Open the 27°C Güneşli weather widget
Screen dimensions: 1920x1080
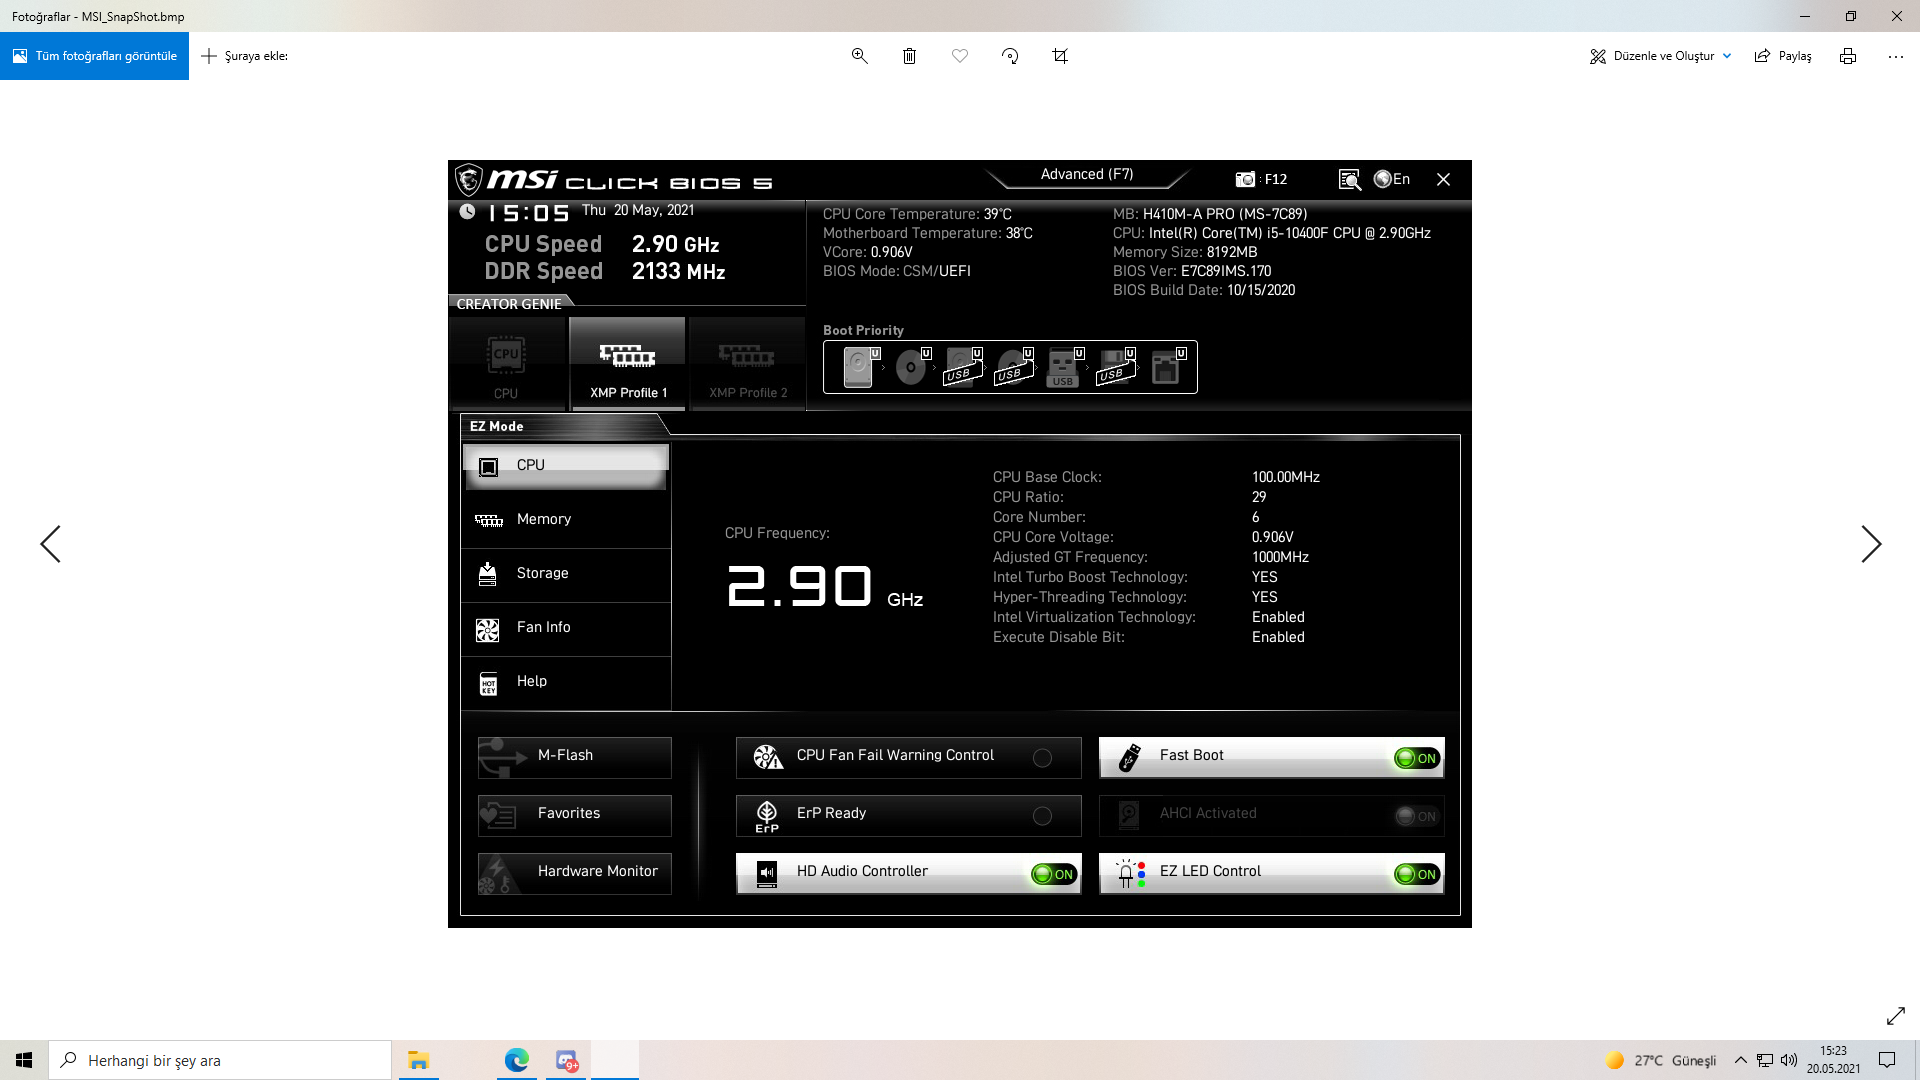point(1660,1060)
